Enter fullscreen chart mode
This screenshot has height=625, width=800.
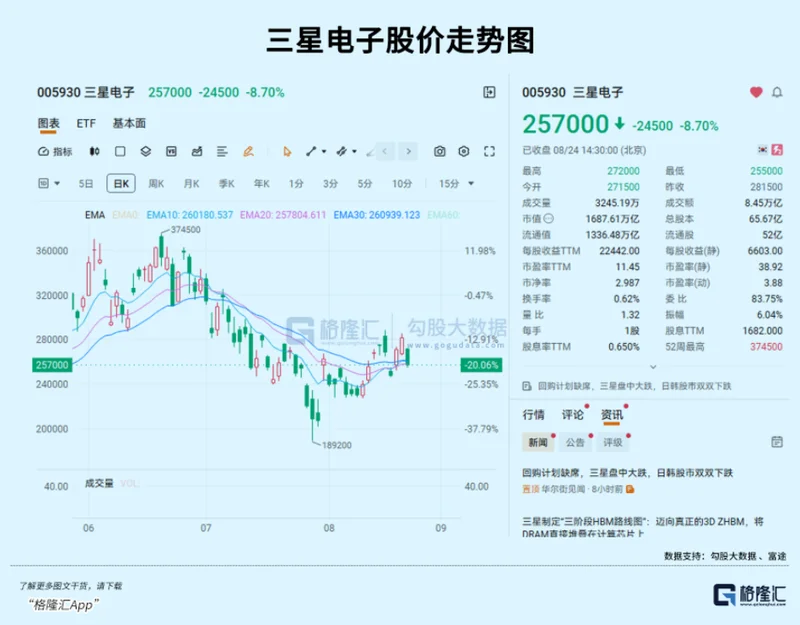tap(489, 152)
